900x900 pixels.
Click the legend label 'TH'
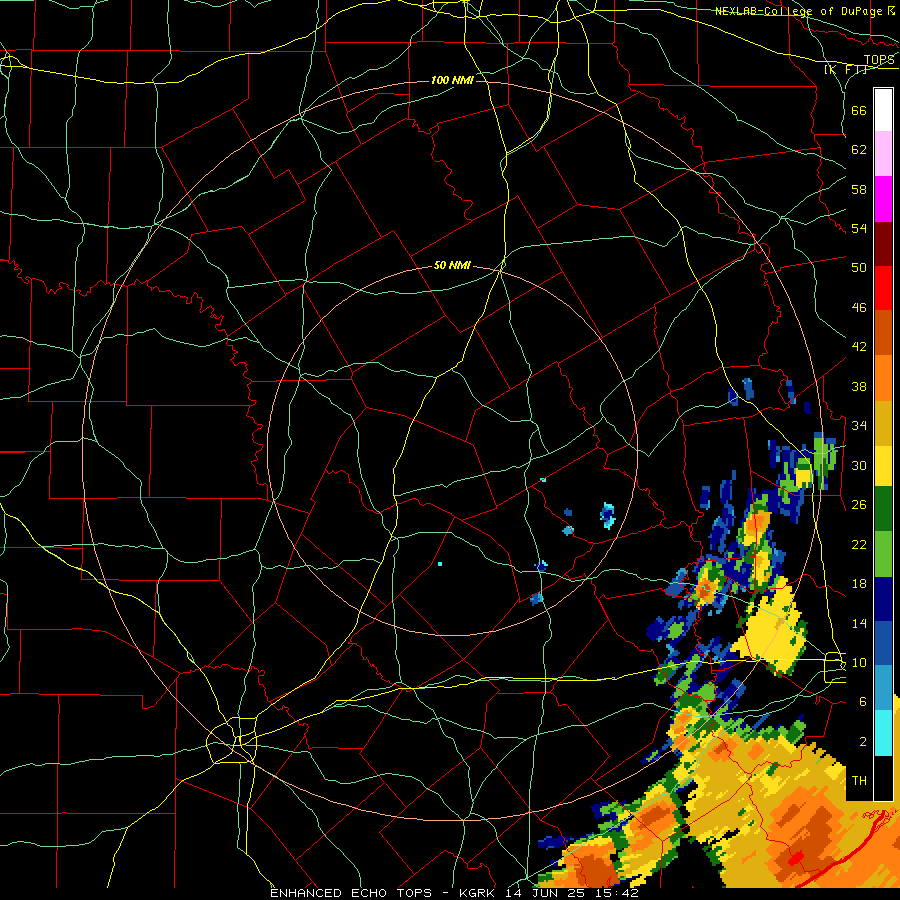coord(859,780)
